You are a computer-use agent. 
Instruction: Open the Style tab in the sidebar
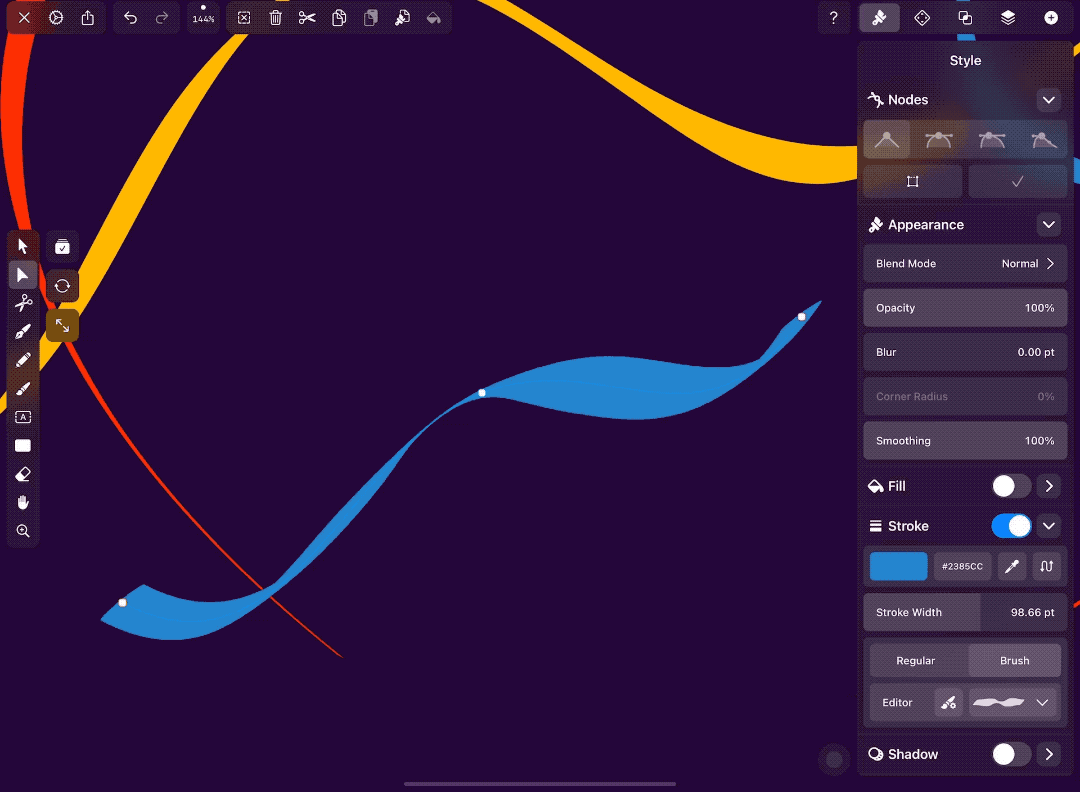click(879, 17)
